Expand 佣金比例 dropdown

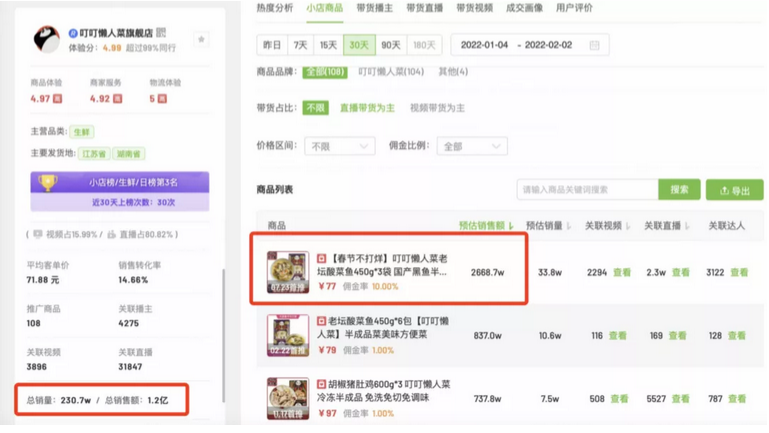pos(472,146)
